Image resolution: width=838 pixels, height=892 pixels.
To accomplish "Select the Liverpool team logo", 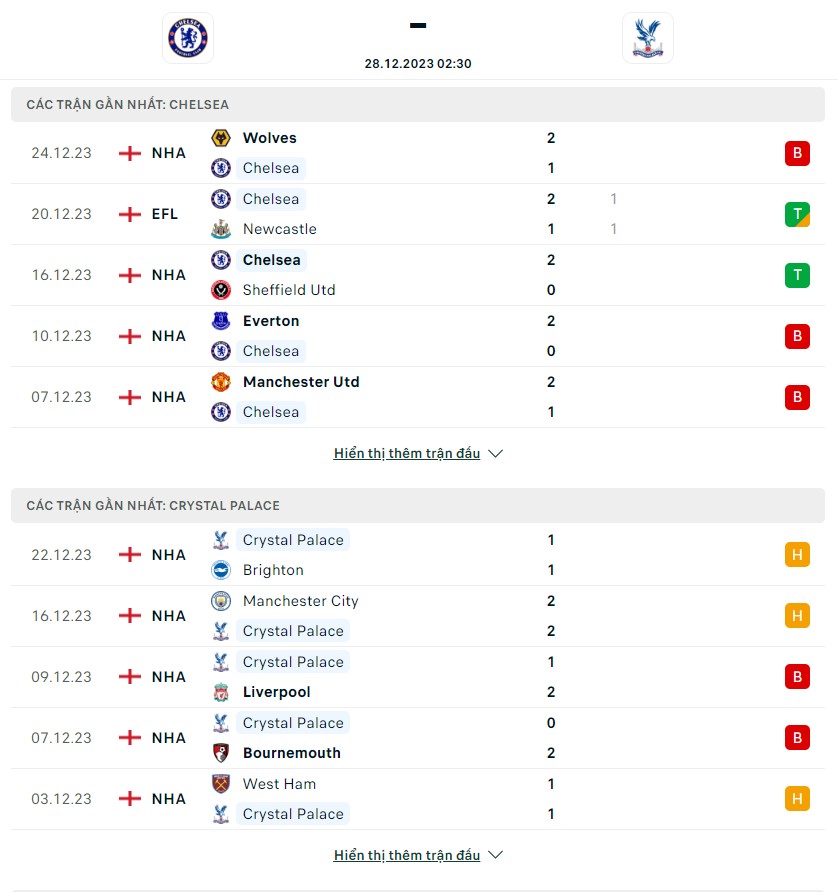I will point(221,692).
